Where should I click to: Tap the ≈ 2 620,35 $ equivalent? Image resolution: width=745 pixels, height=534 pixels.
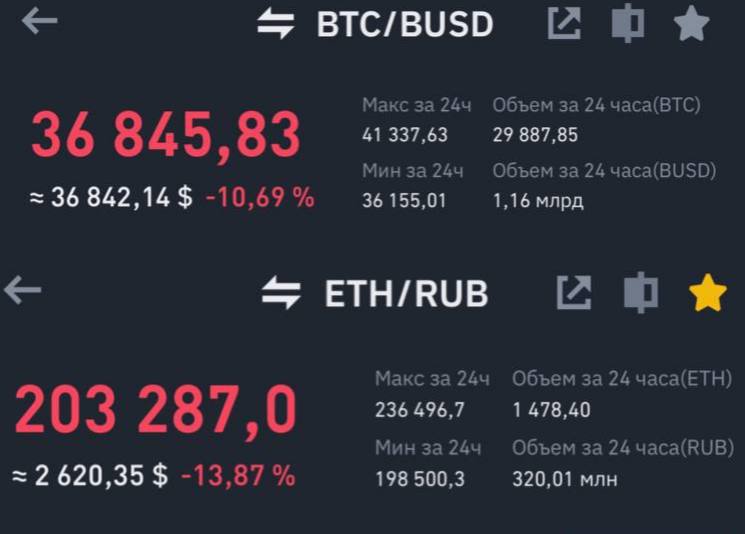(90, 476)
